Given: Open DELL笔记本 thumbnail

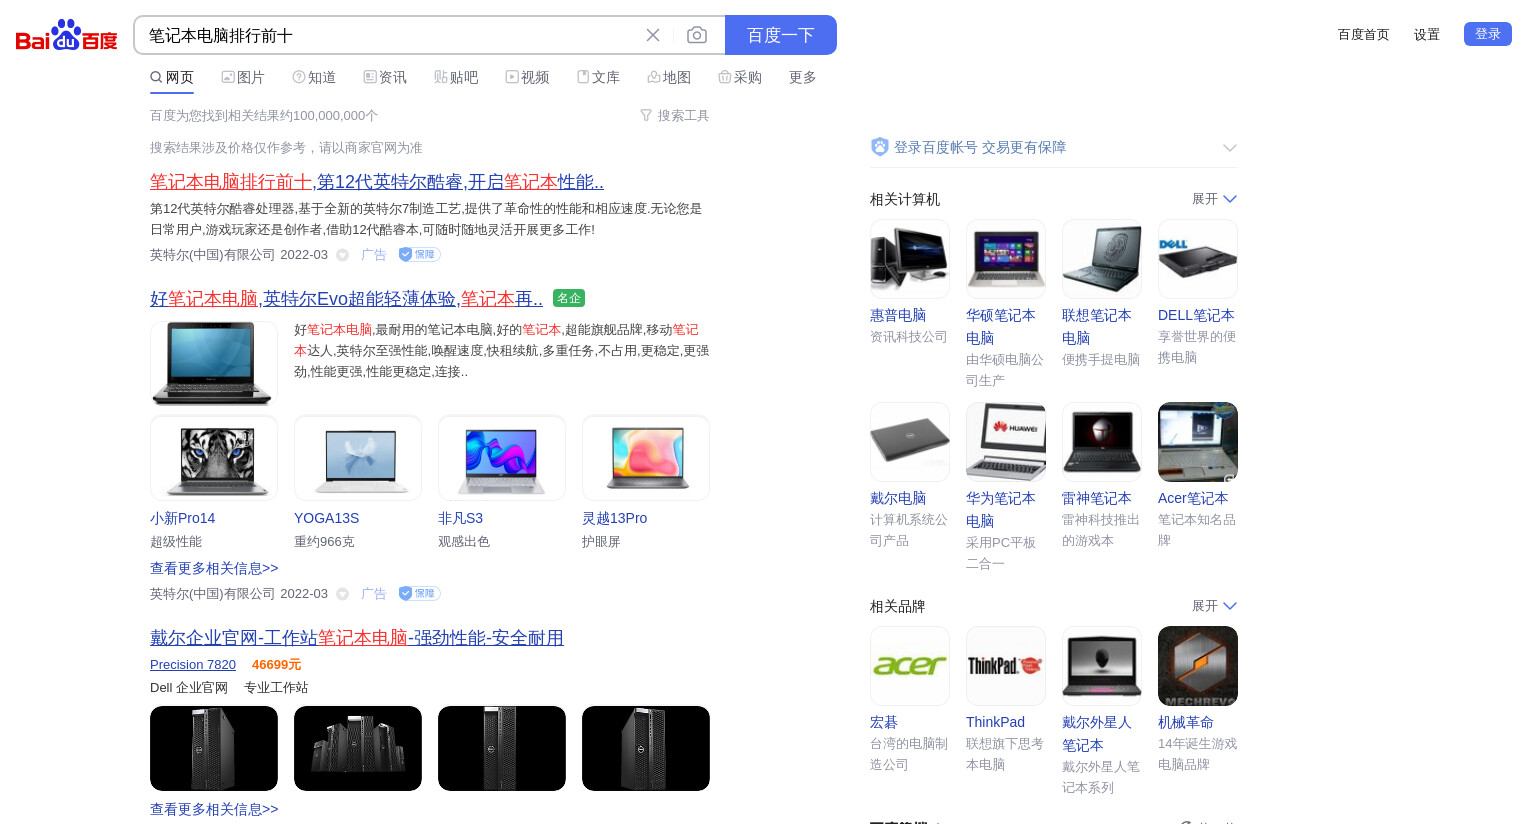Looking at the screenshot, I should (1198, 259).
